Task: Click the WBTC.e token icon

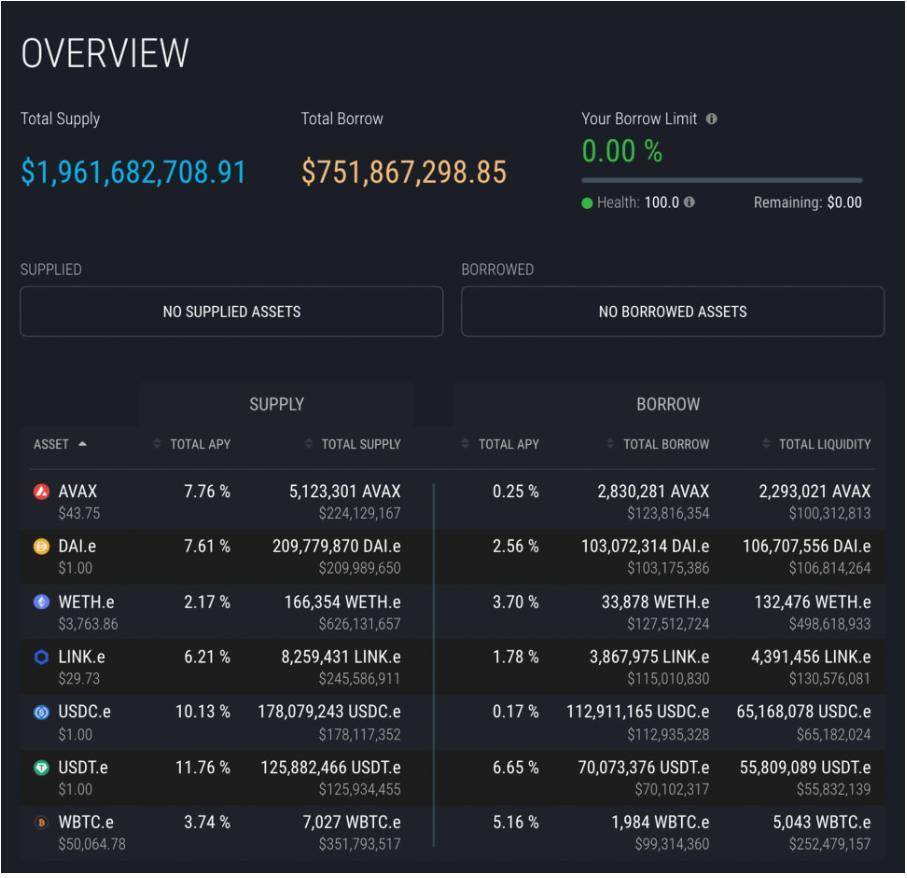Action: 42,822
